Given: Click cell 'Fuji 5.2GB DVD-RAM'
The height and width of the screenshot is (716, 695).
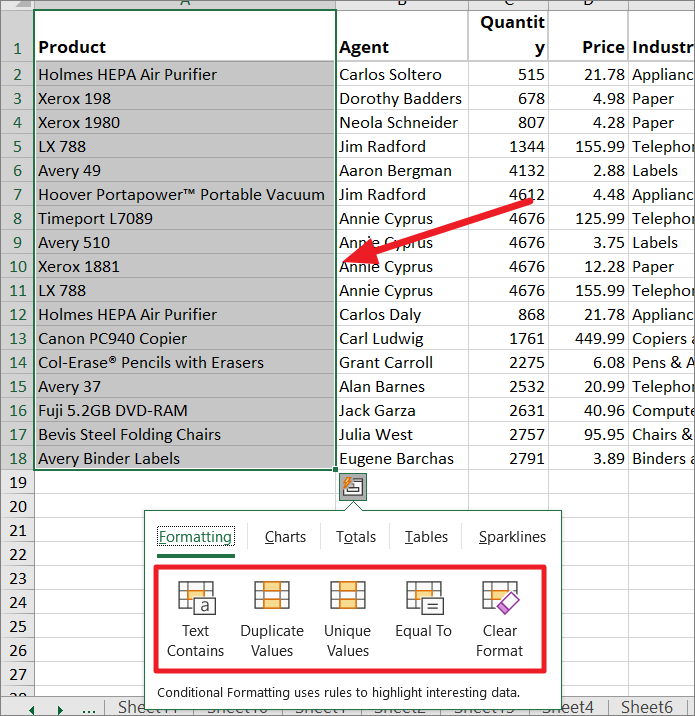Looking at the screenshot, I should [185, 410].
